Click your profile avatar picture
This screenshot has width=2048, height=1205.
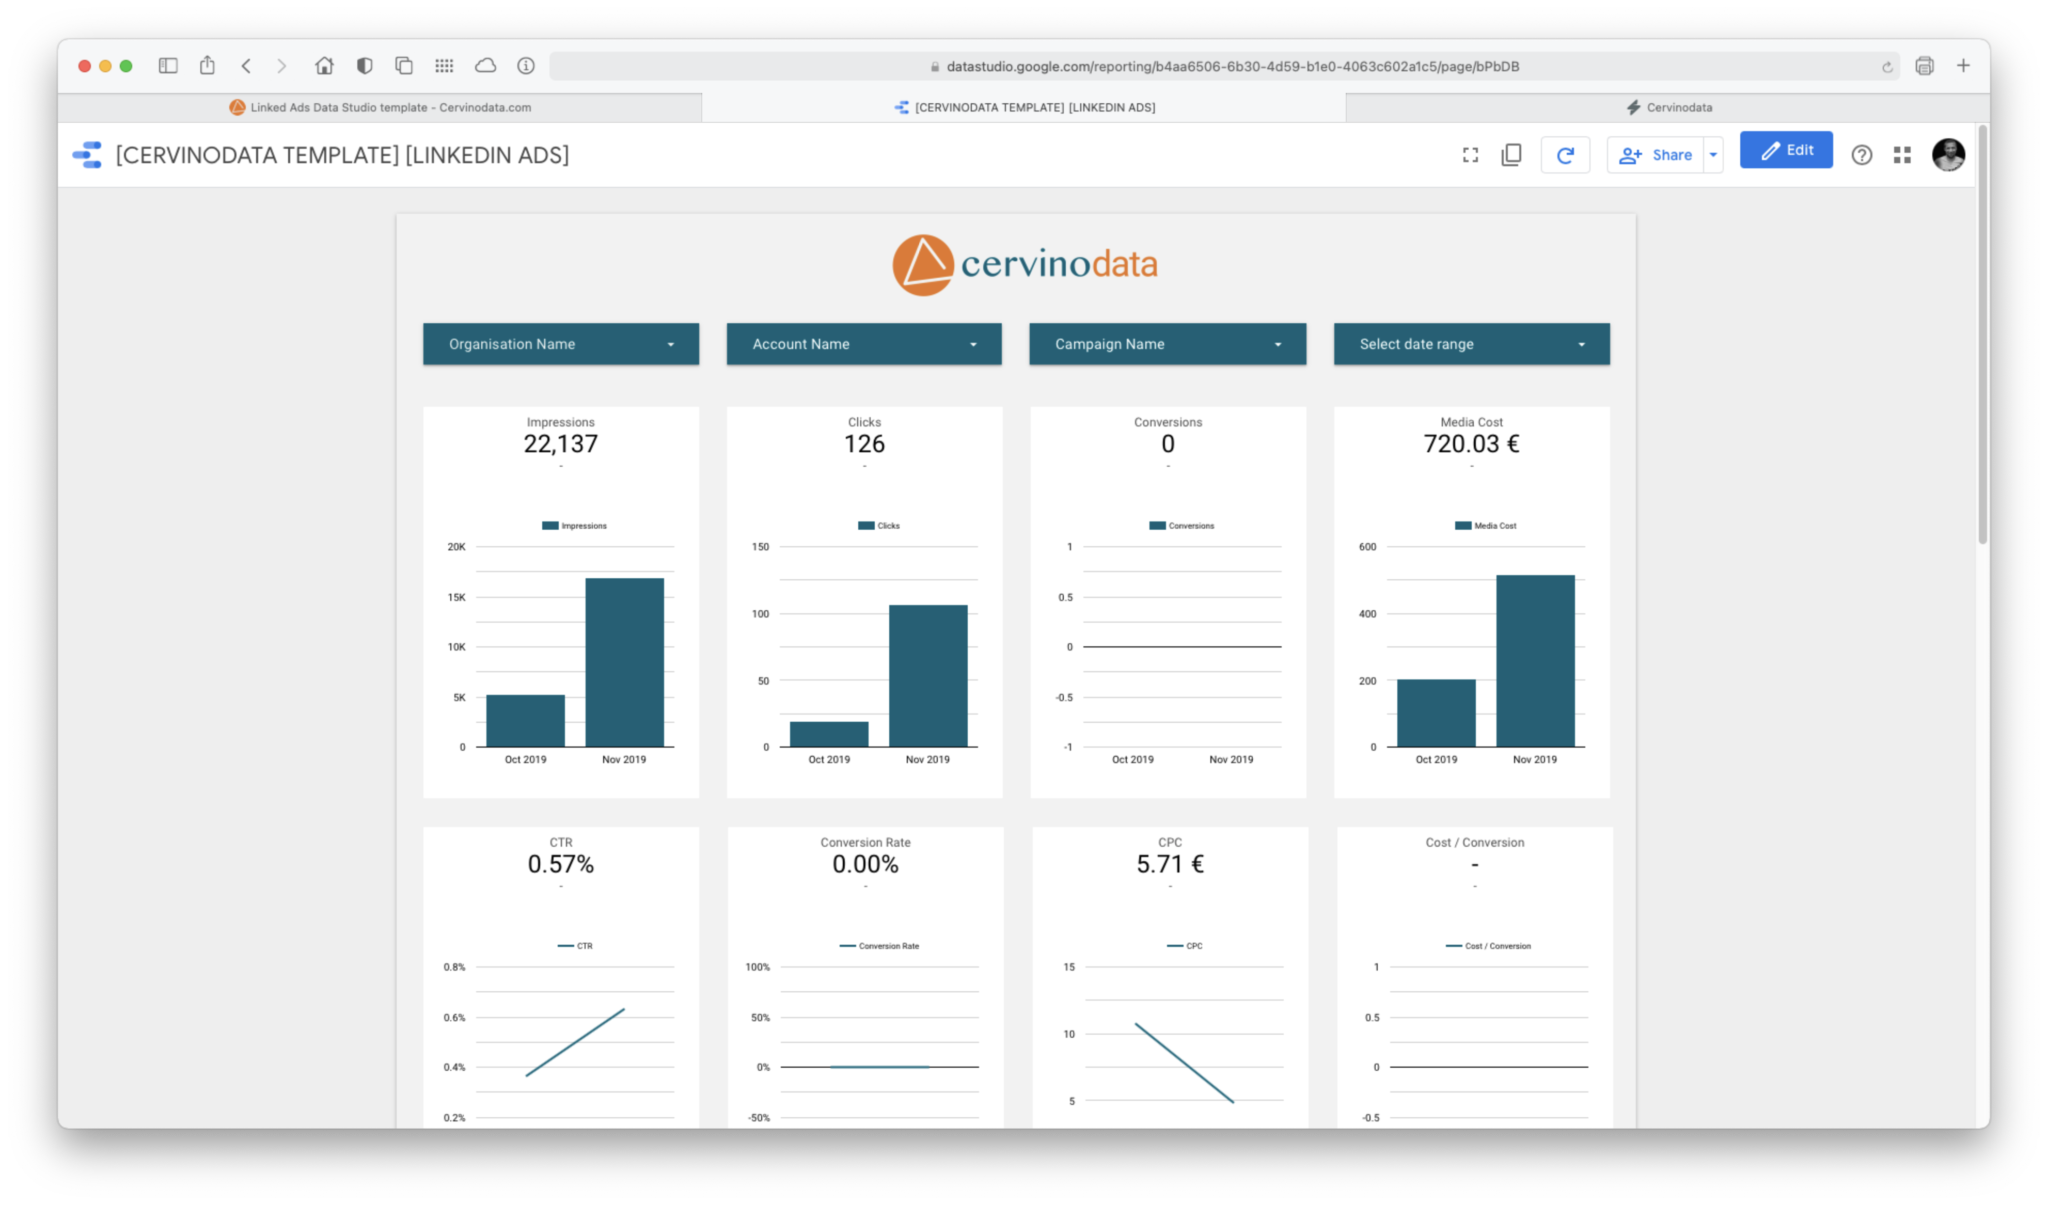(1947, 155)
